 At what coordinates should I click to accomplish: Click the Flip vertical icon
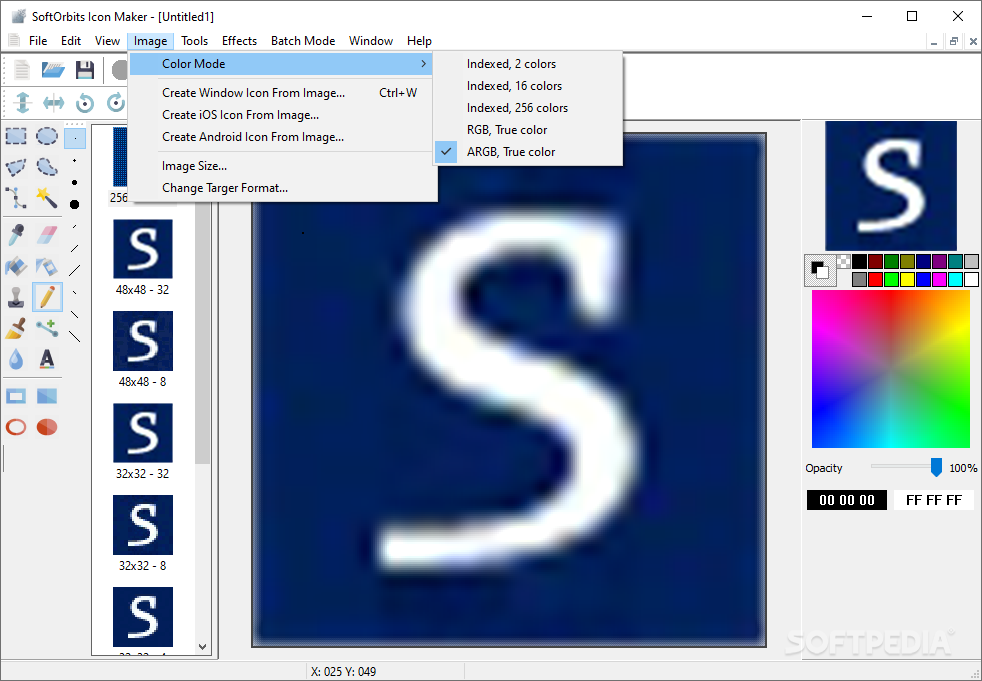coord(23,103)
